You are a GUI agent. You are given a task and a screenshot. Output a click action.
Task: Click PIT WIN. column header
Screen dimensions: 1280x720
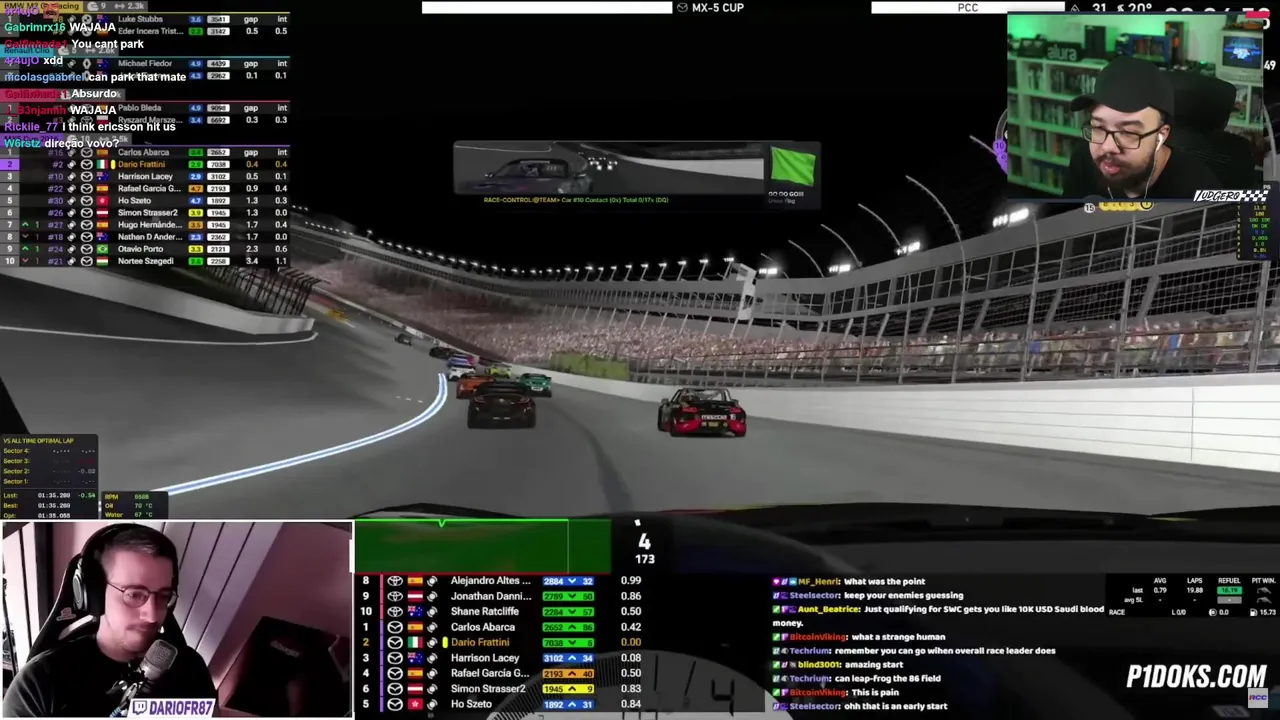[x=1263, y=581]
